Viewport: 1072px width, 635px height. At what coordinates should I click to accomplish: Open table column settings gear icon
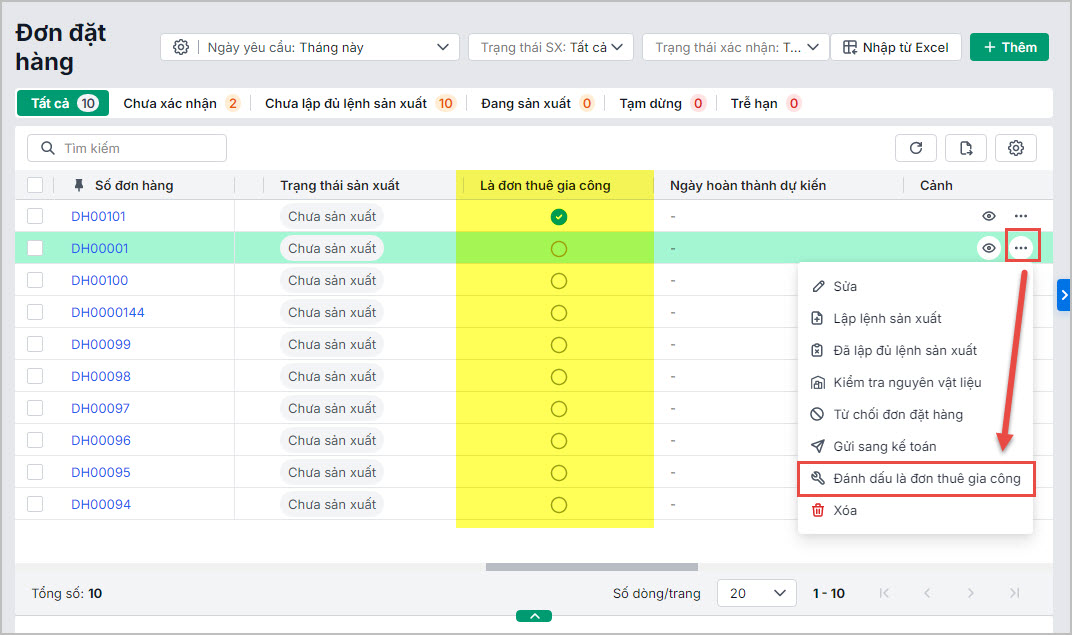(1016, 148)
